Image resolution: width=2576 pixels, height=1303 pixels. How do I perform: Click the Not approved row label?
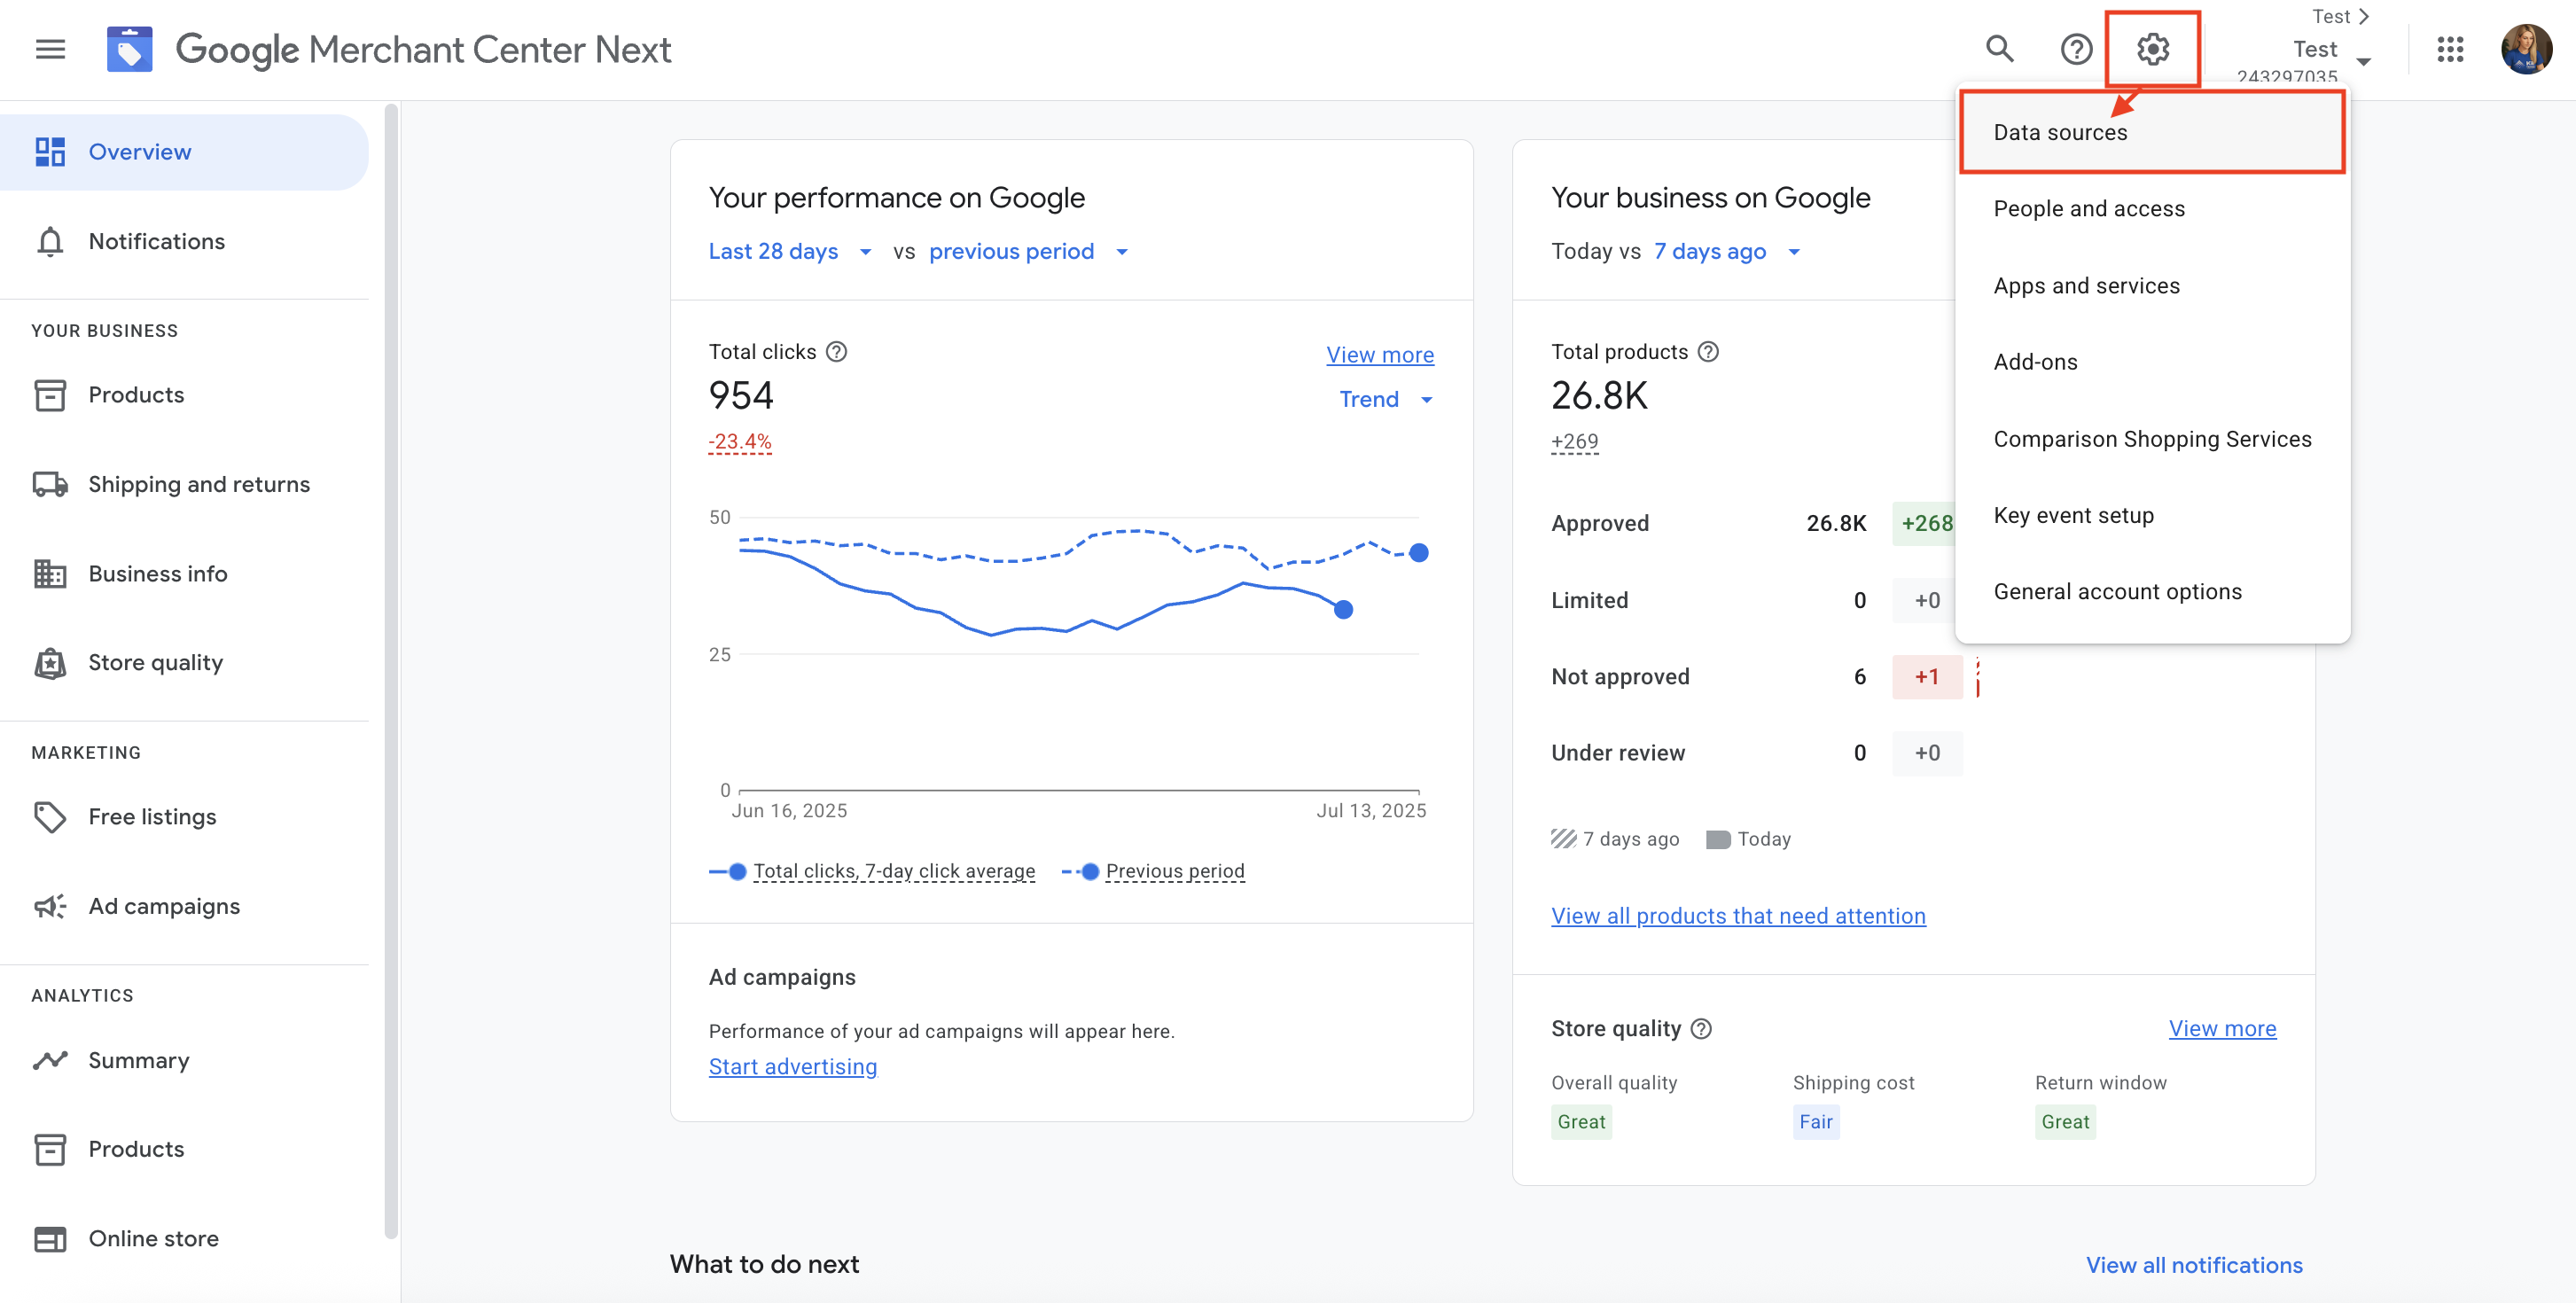(1620, 677)
